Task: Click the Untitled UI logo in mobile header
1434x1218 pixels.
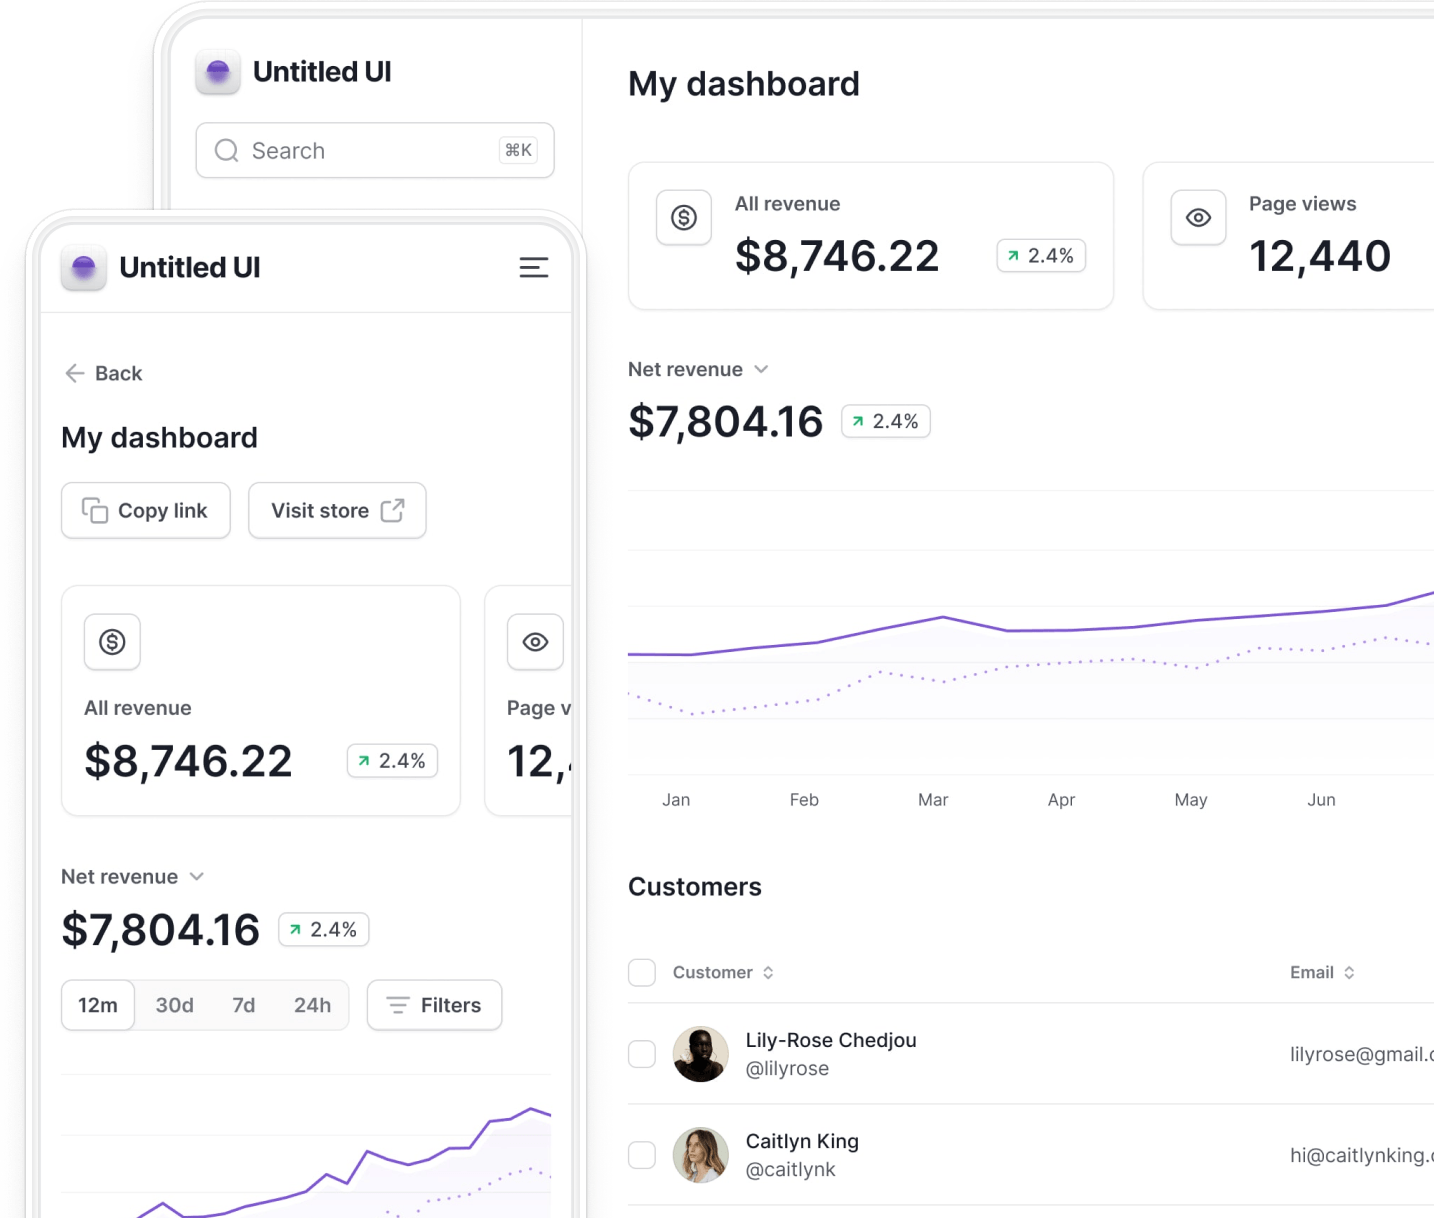Action: (84, 267)
